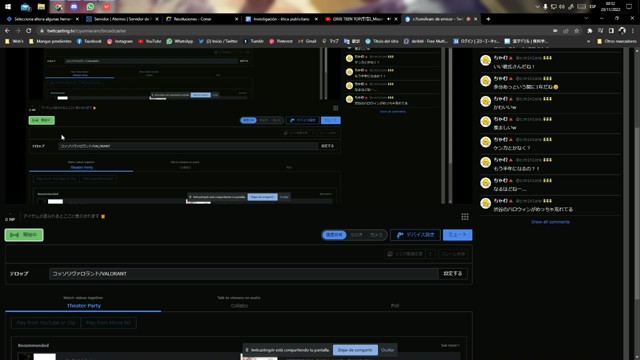Click Play from YouTube or Clip
640x360 pixels.
[46, 323]
